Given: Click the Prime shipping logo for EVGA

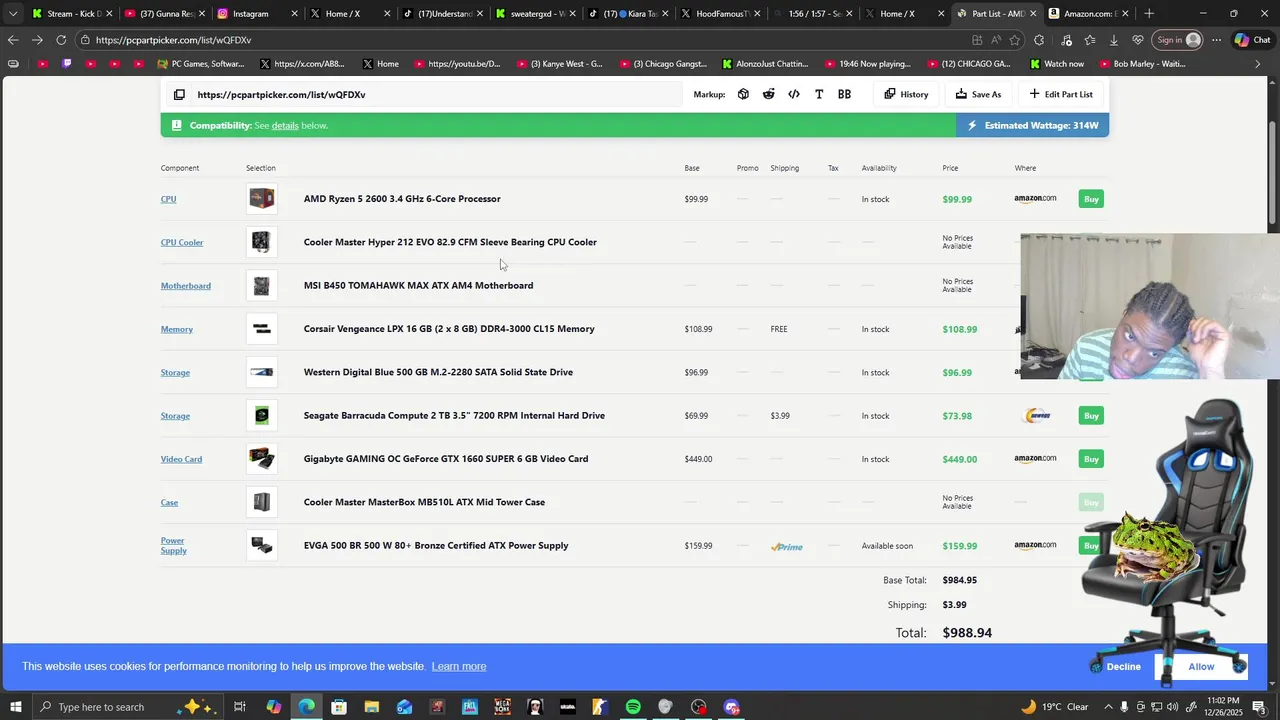Looking at the screenshot, I should tap(787, 547).
